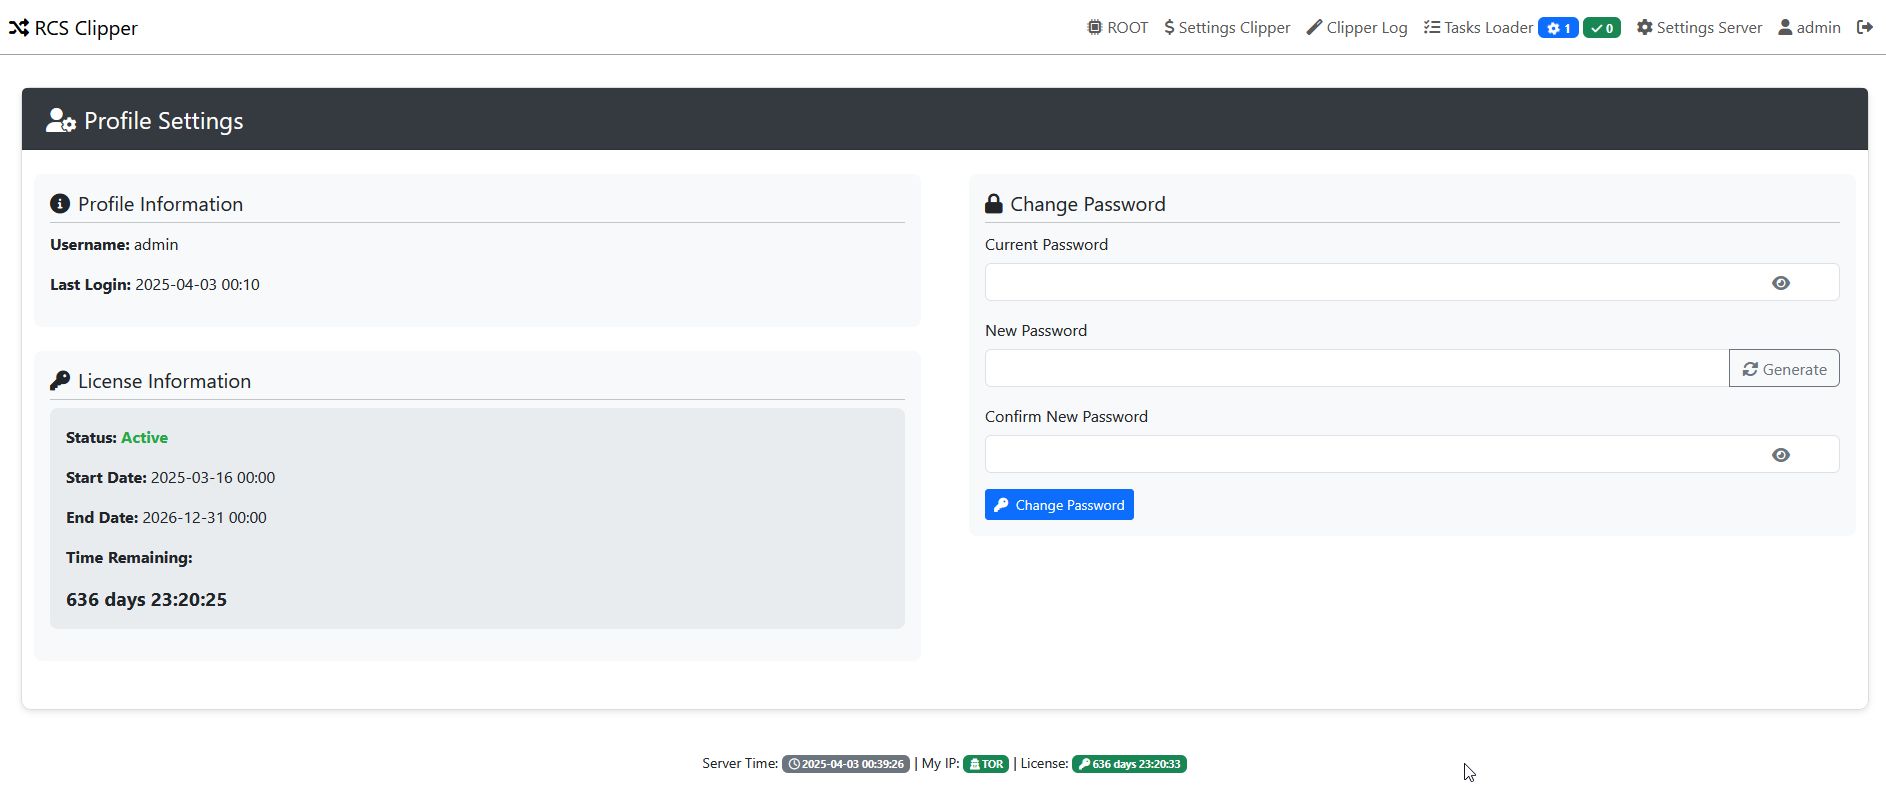Screen dimensions: 1886x786
Task: Focus the New Password field
Action: (x=1357, y=368)
